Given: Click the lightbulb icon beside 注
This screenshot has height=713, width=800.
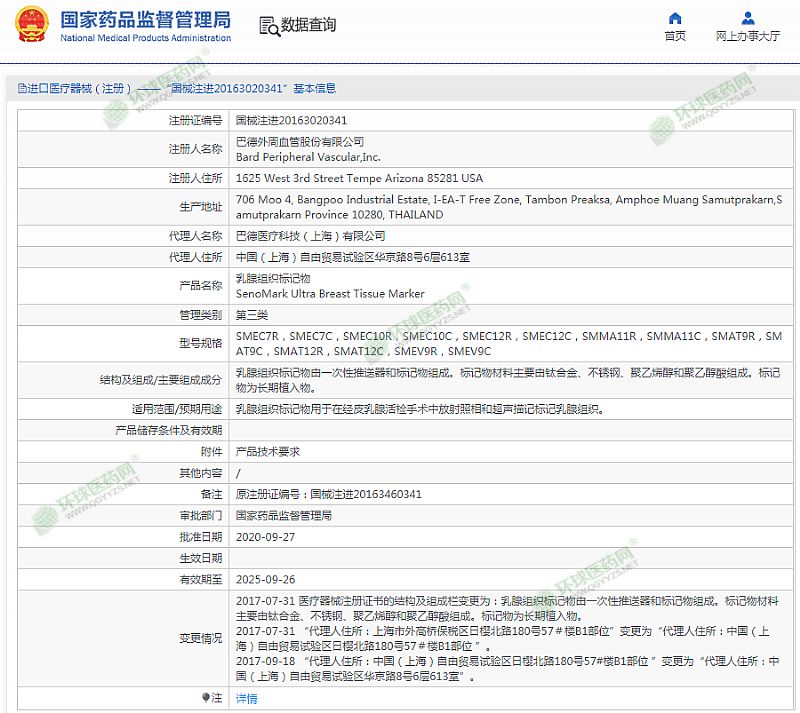Looking at the screenshot, I should click(207, 698).
